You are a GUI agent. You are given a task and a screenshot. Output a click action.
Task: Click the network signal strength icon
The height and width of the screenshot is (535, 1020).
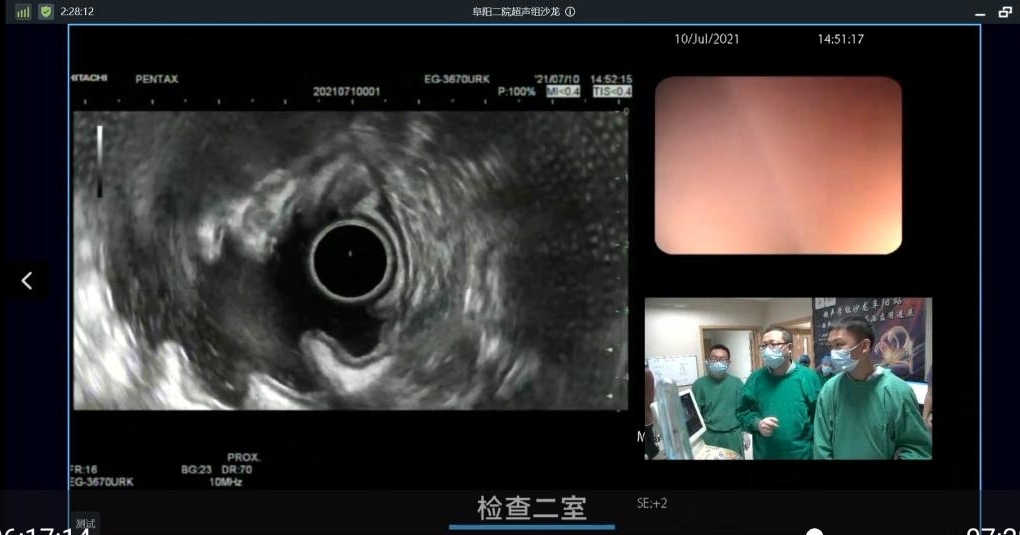23,12
